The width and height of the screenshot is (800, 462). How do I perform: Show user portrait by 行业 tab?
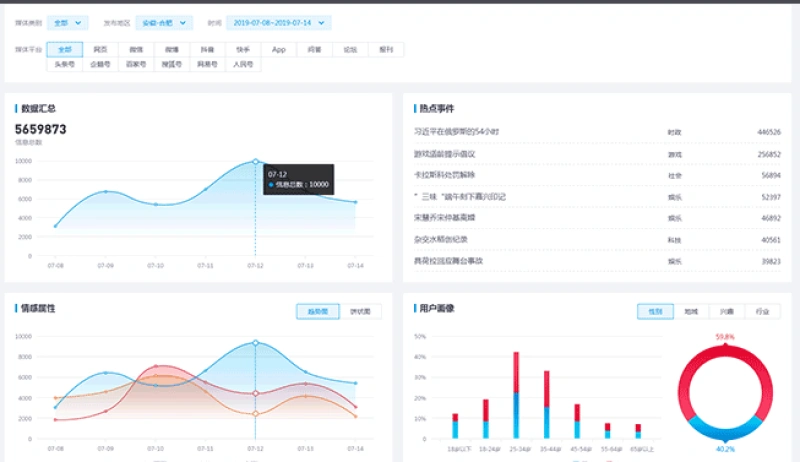tap(762, 312)
